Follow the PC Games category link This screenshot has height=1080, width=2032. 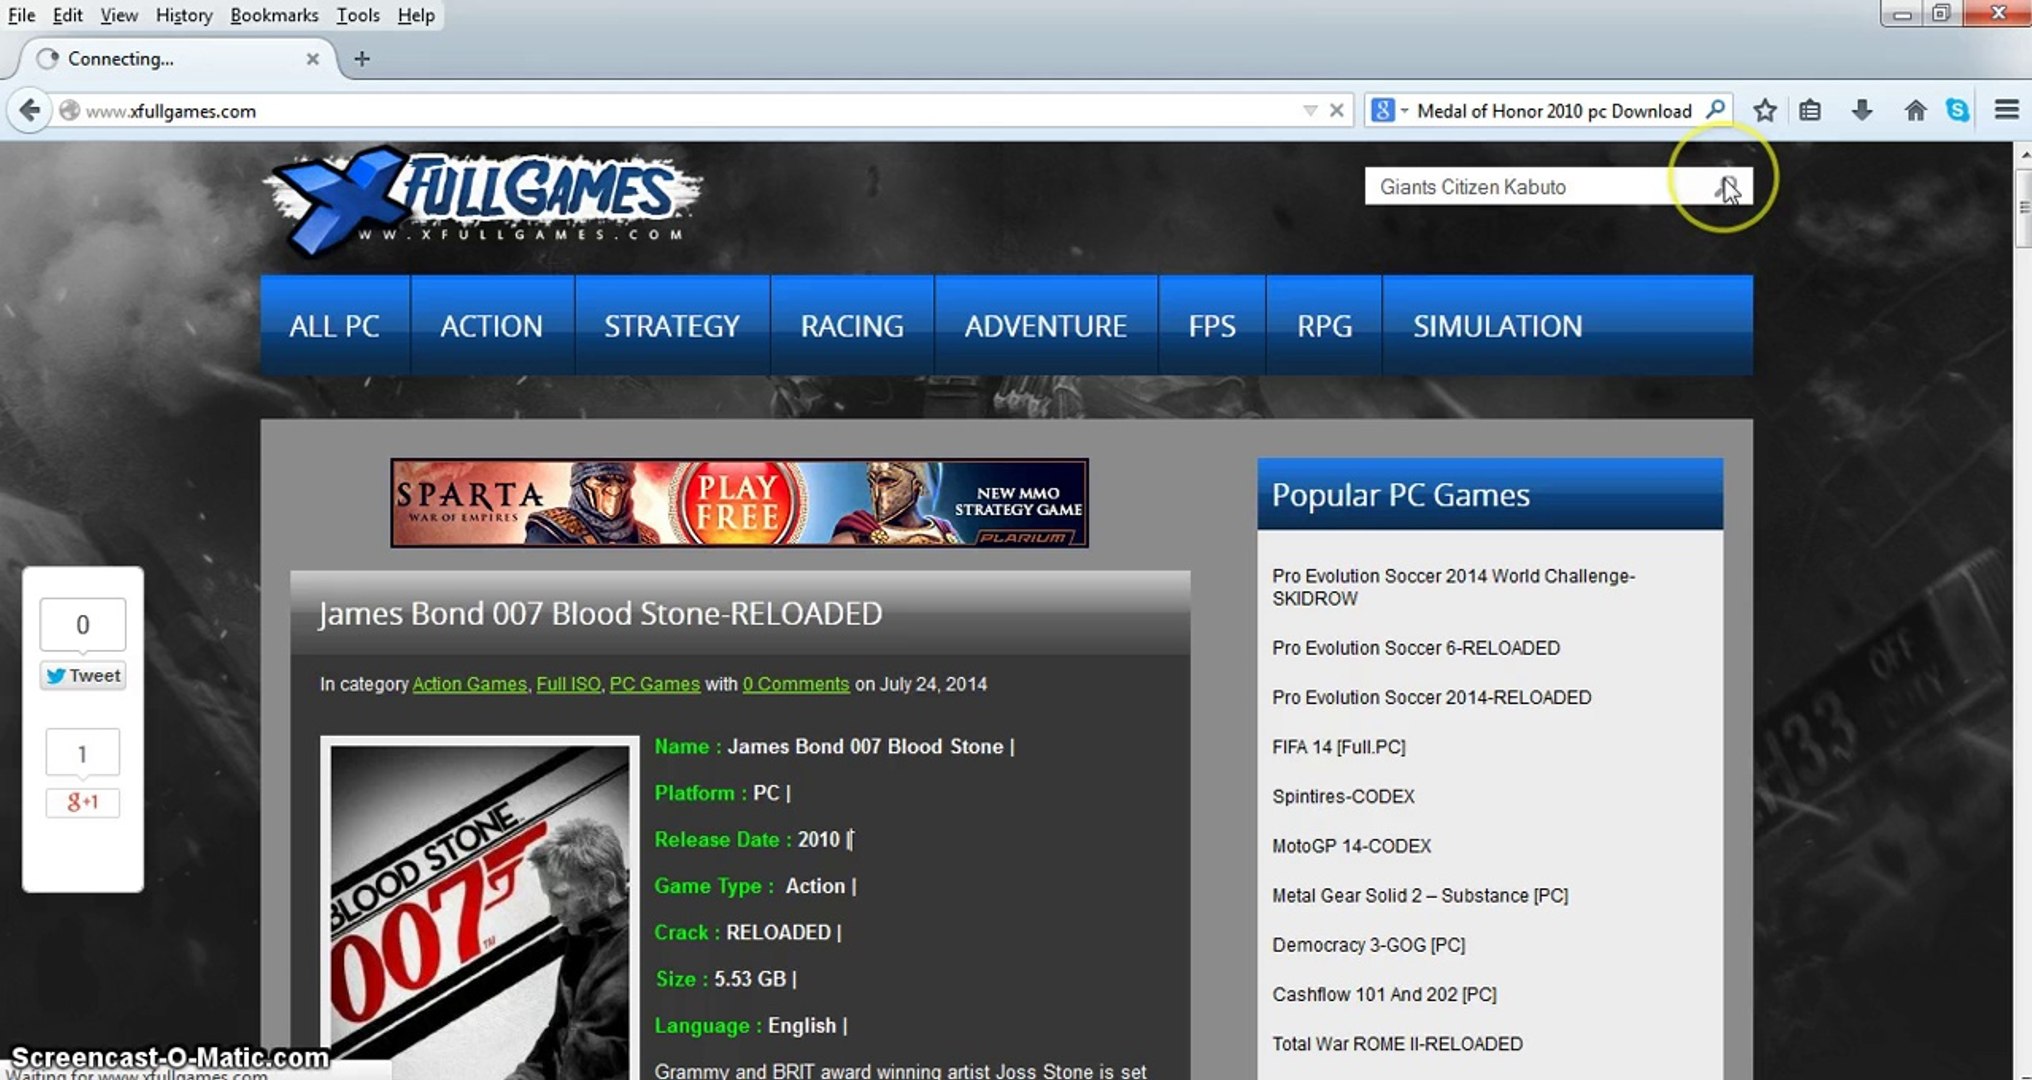click(654, 684)
